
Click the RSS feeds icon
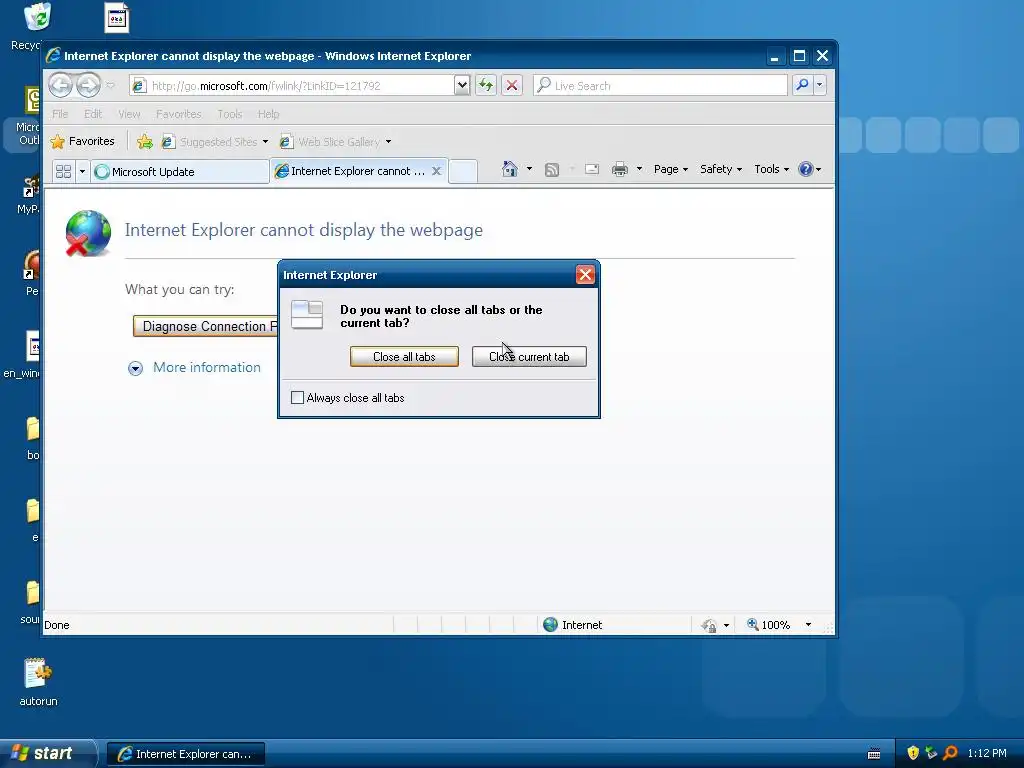pos(552,170)
